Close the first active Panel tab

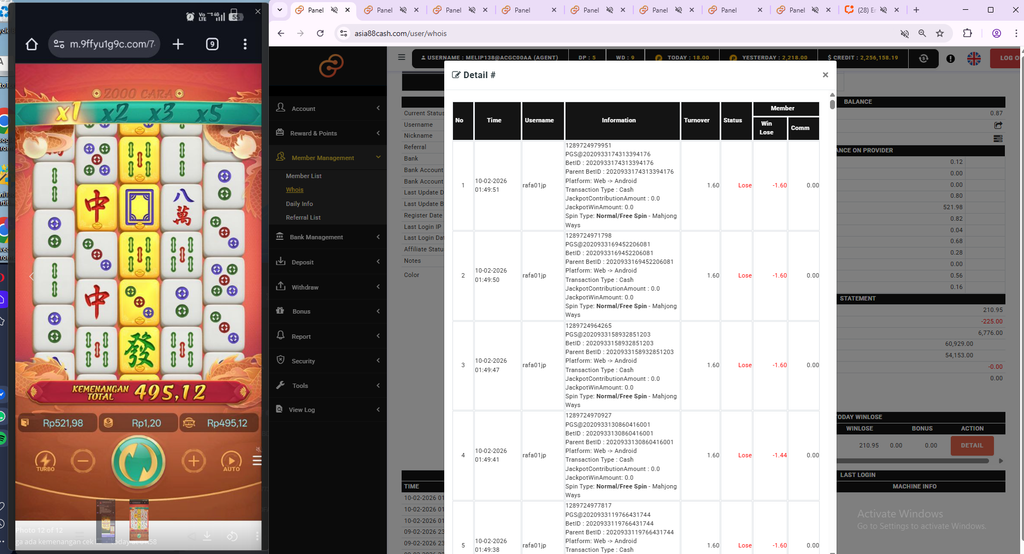pyautogui.click(x=347, y=10)
